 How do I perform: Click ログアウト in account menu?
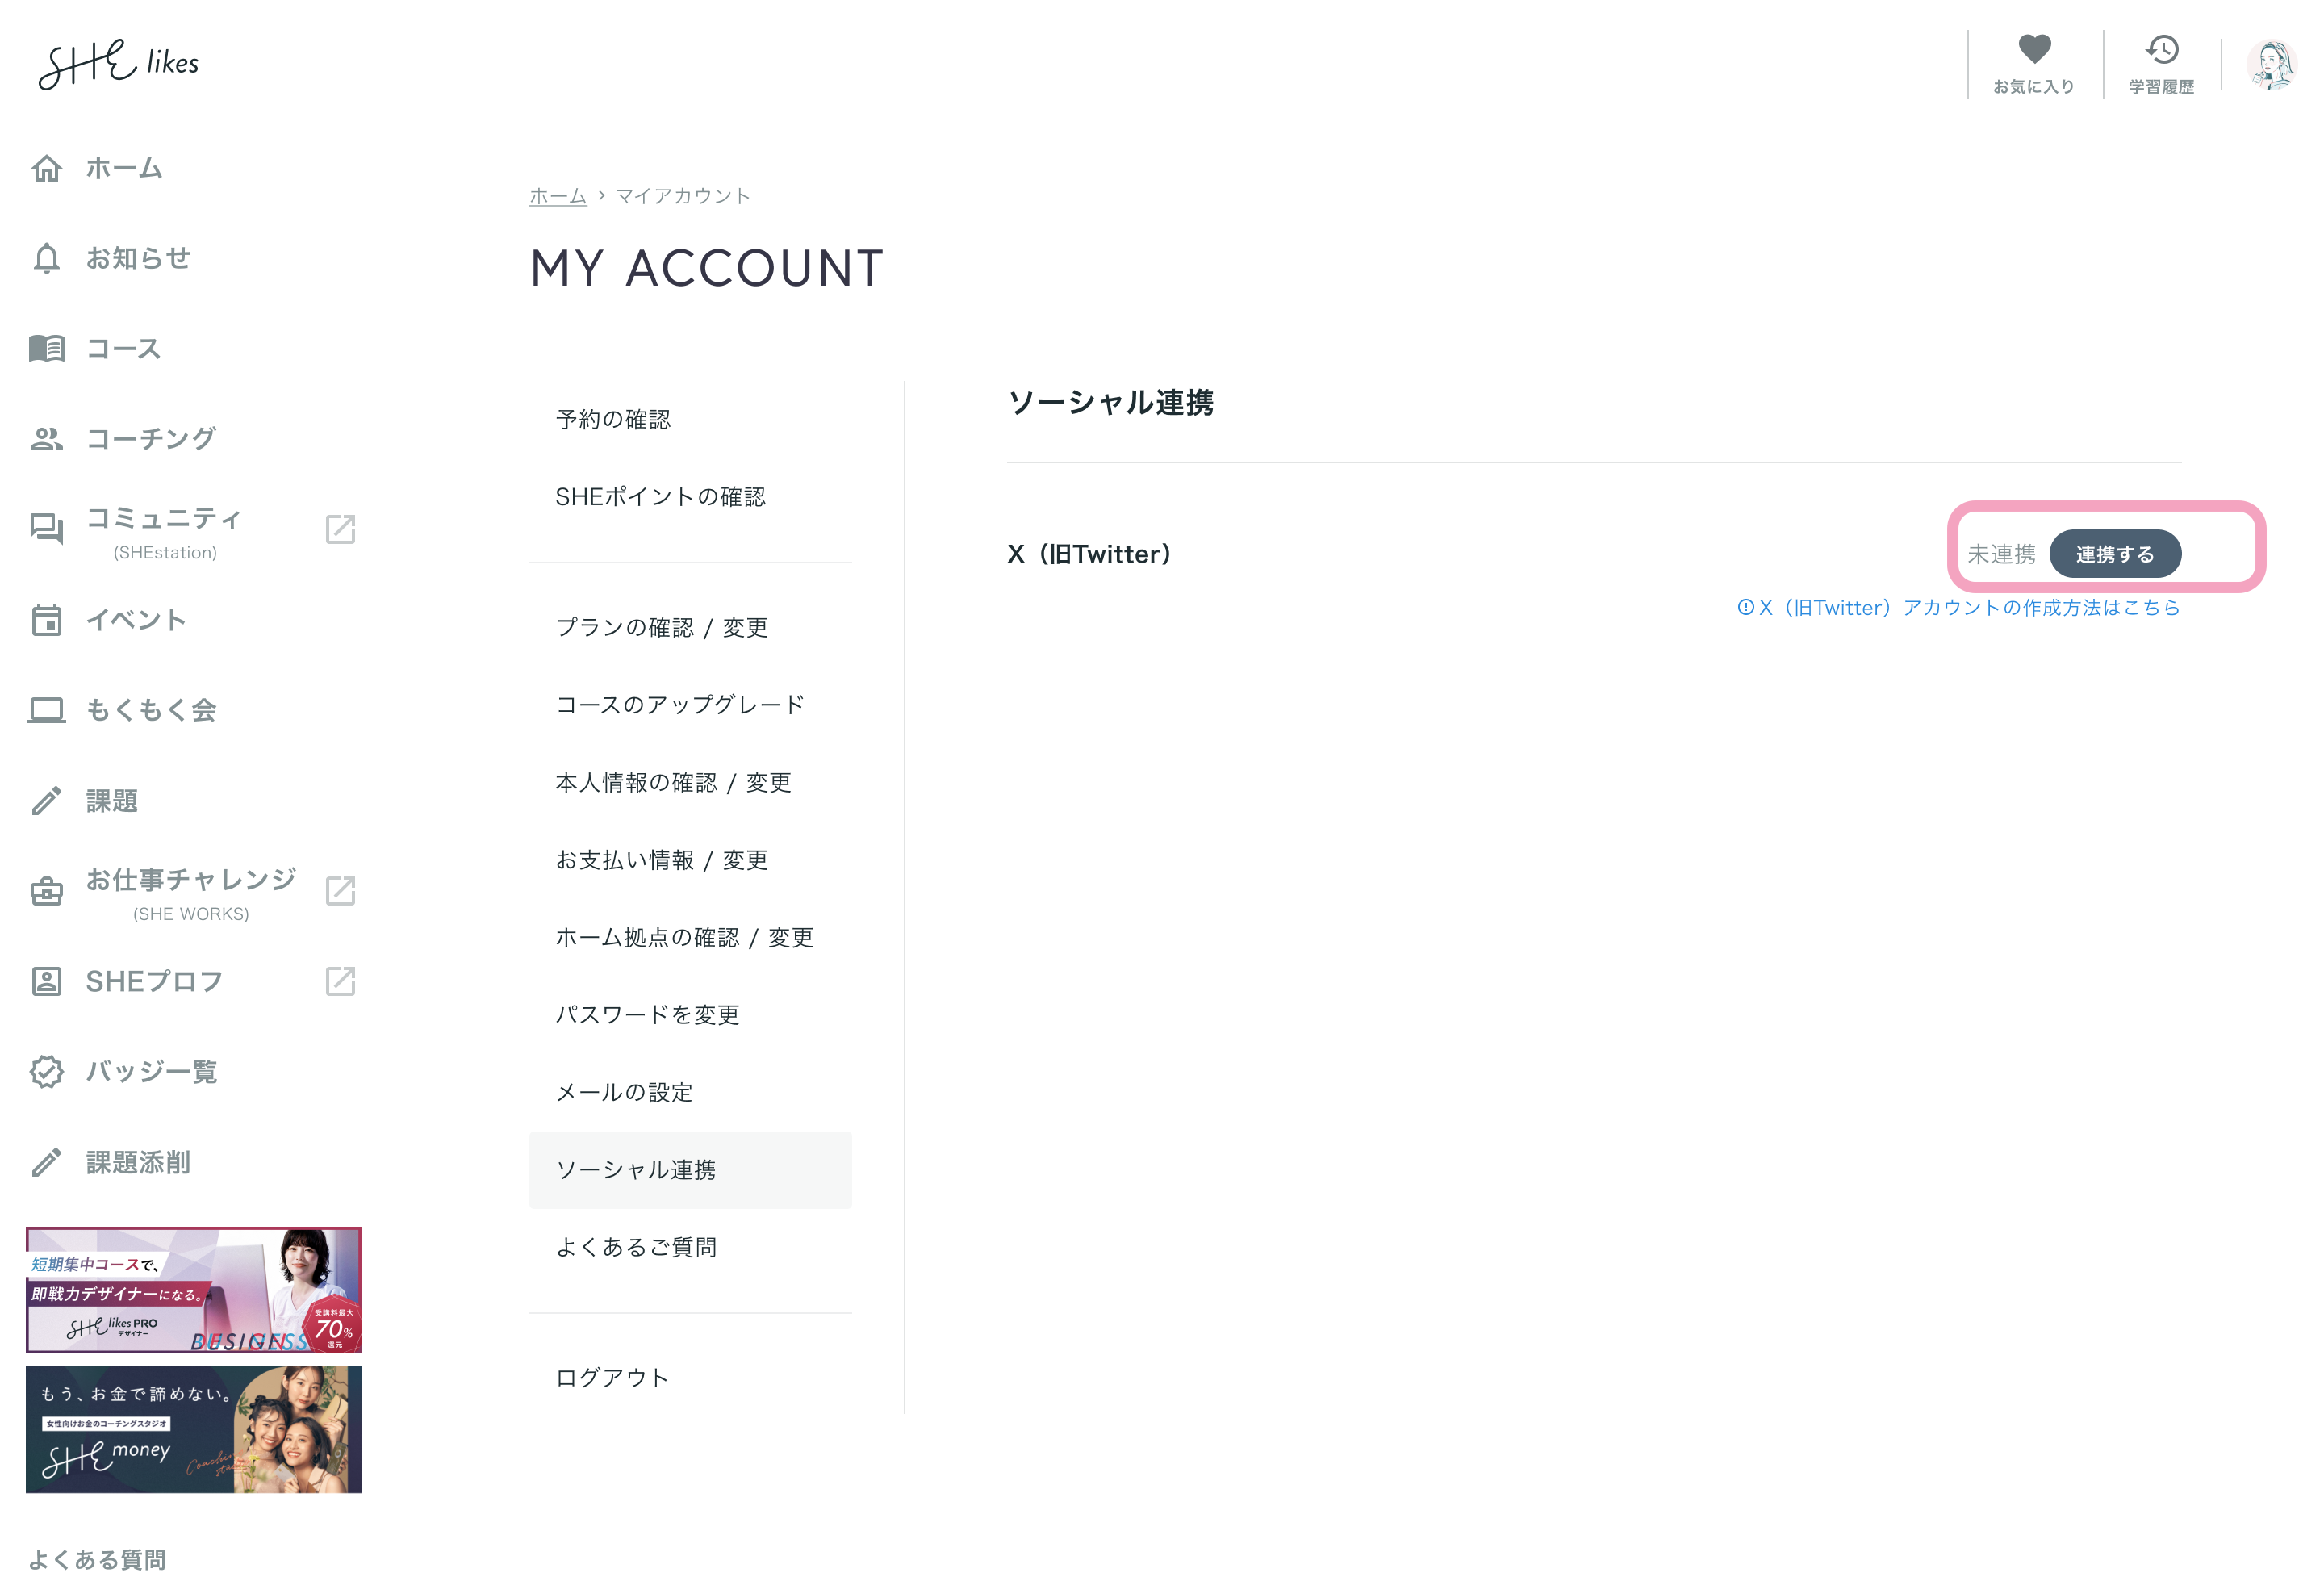[x=611, y=1377]
